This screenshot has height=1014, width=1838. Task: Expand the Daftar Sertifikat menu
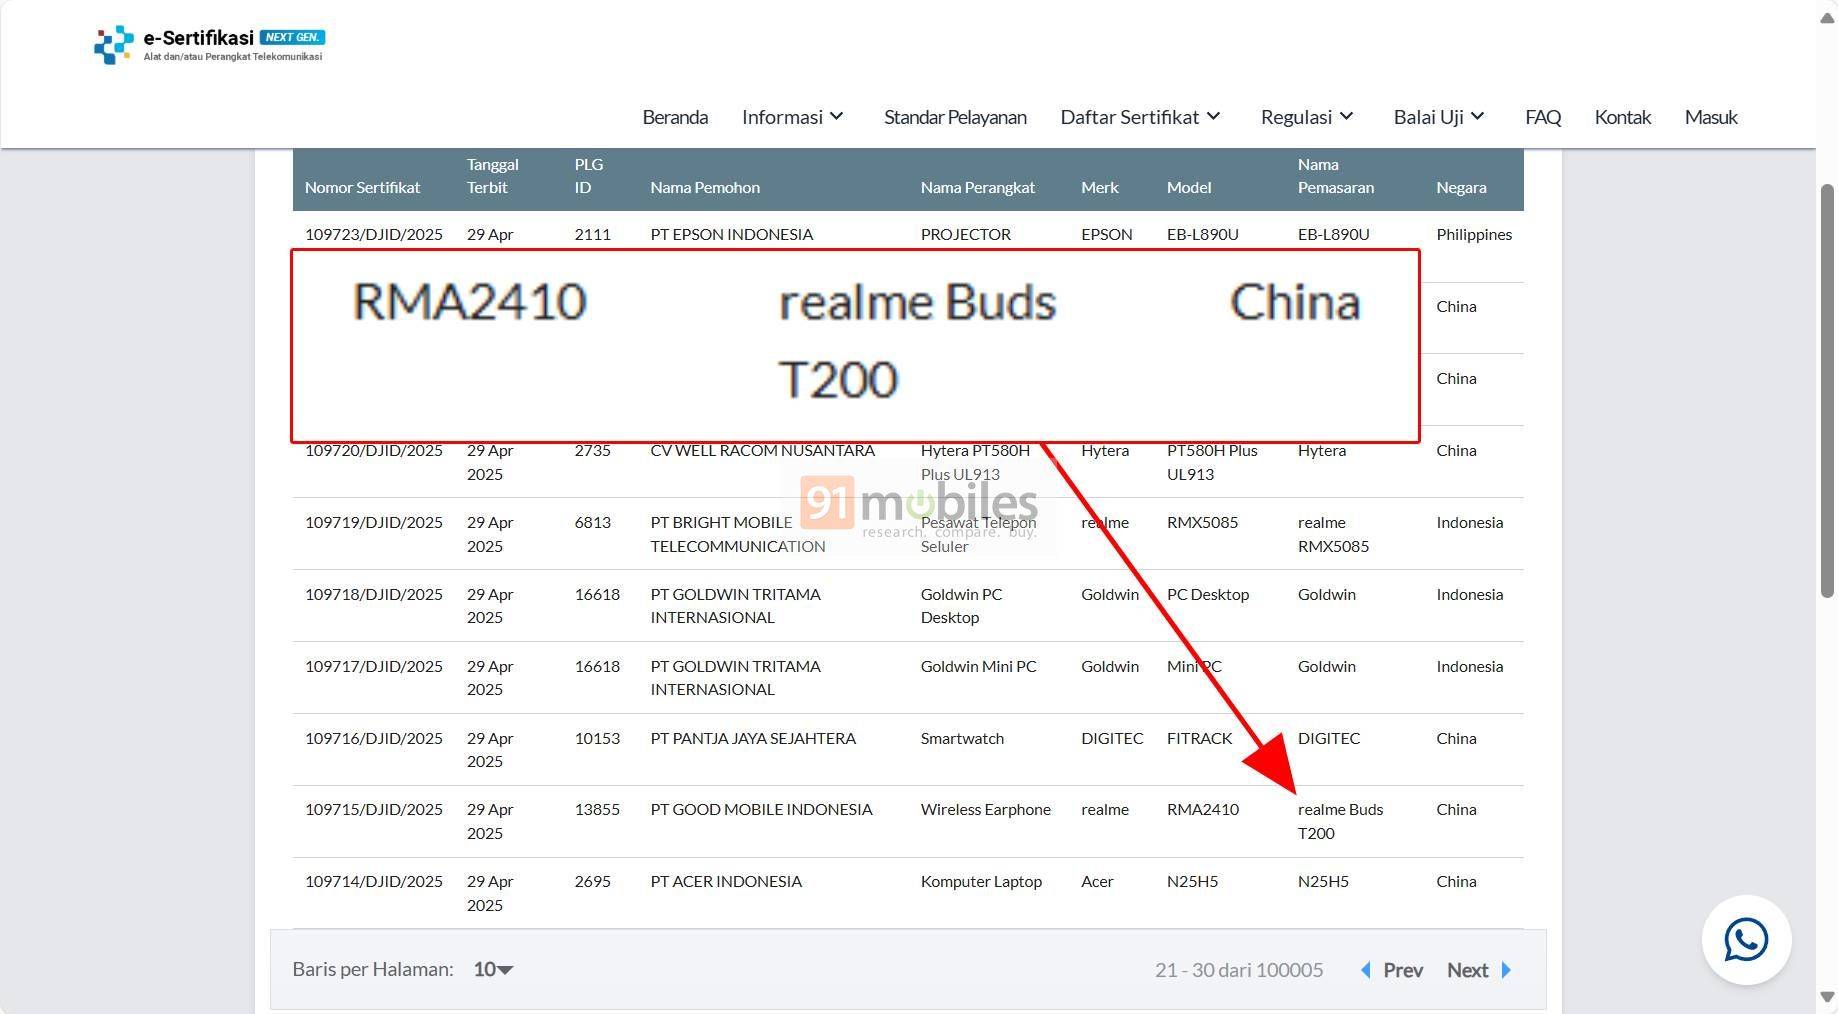(1140, 117)
